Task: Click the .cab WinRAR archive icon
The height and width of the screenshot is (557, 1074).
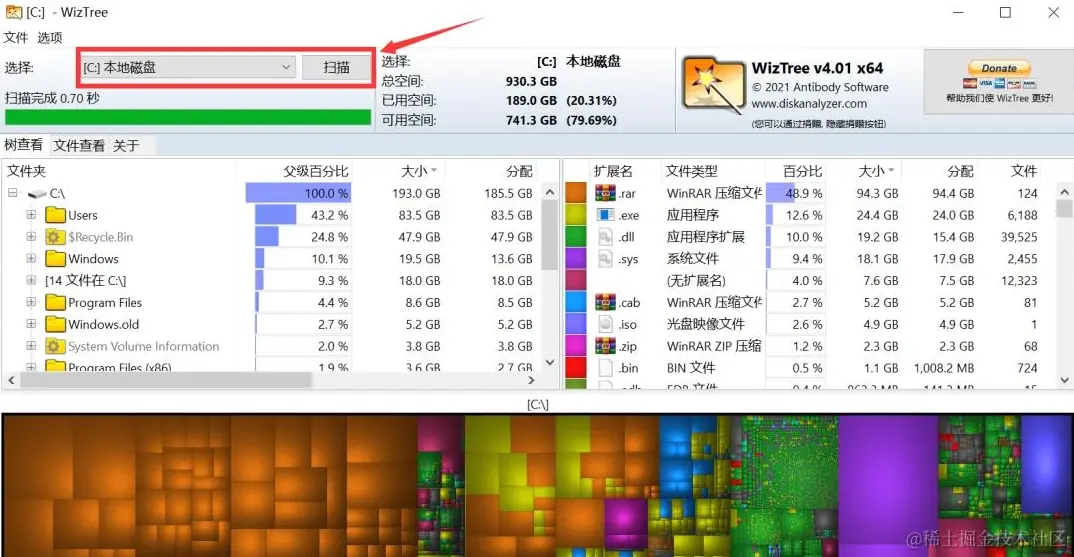Action: [605, 302]
